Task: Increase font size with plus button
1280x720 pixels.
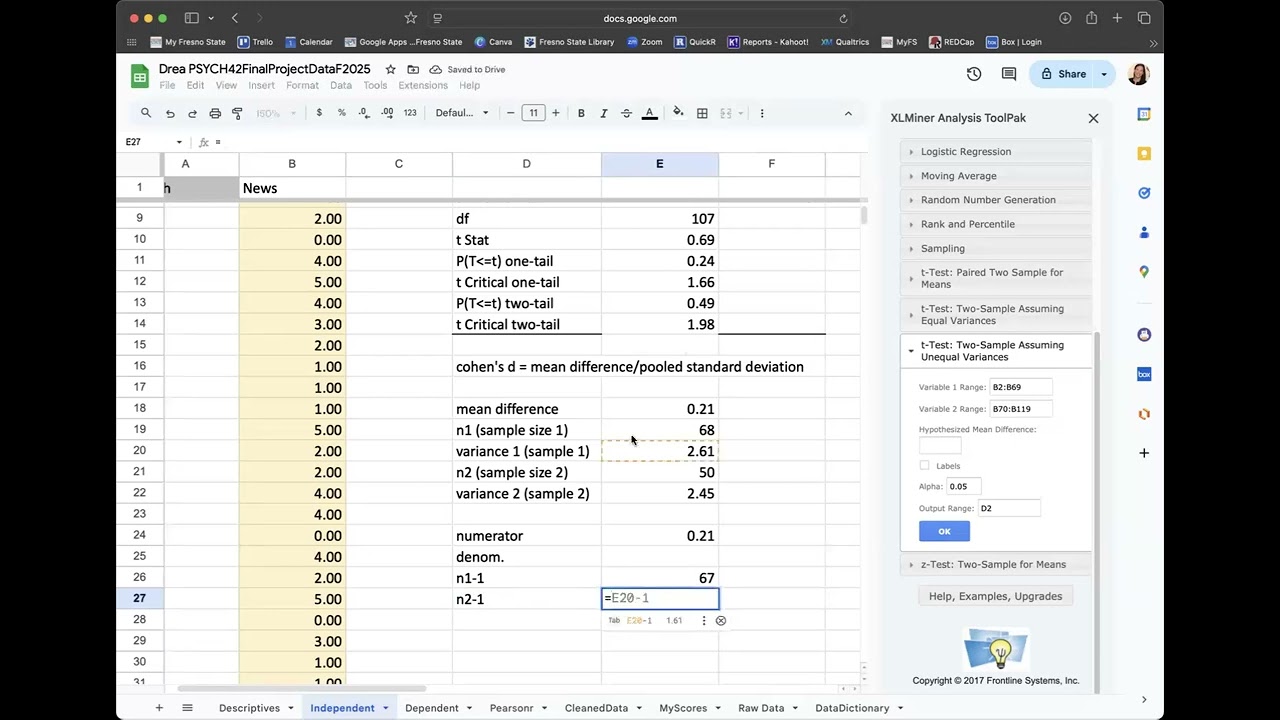Action: pyautogui.click(x=556, y=113)
